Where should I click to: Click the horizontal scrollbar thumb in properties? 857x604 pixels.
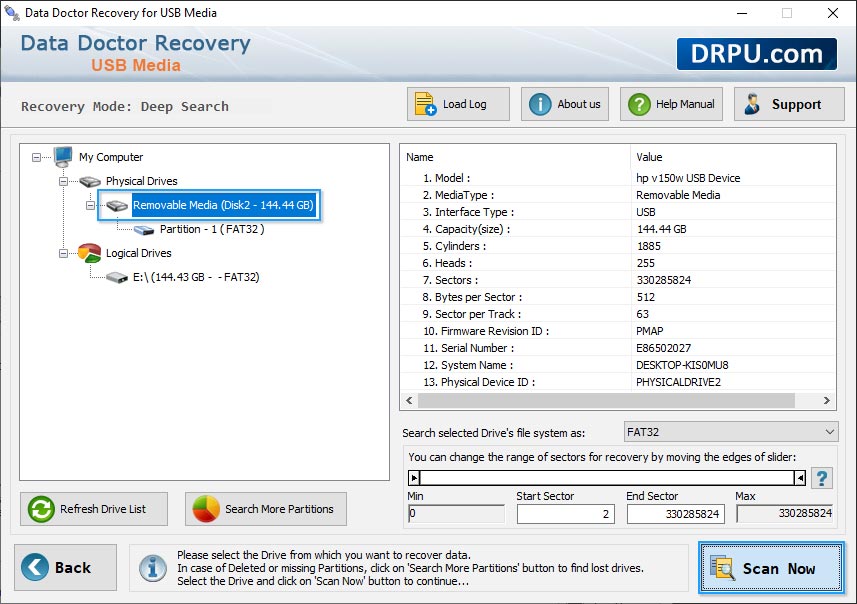606,401
